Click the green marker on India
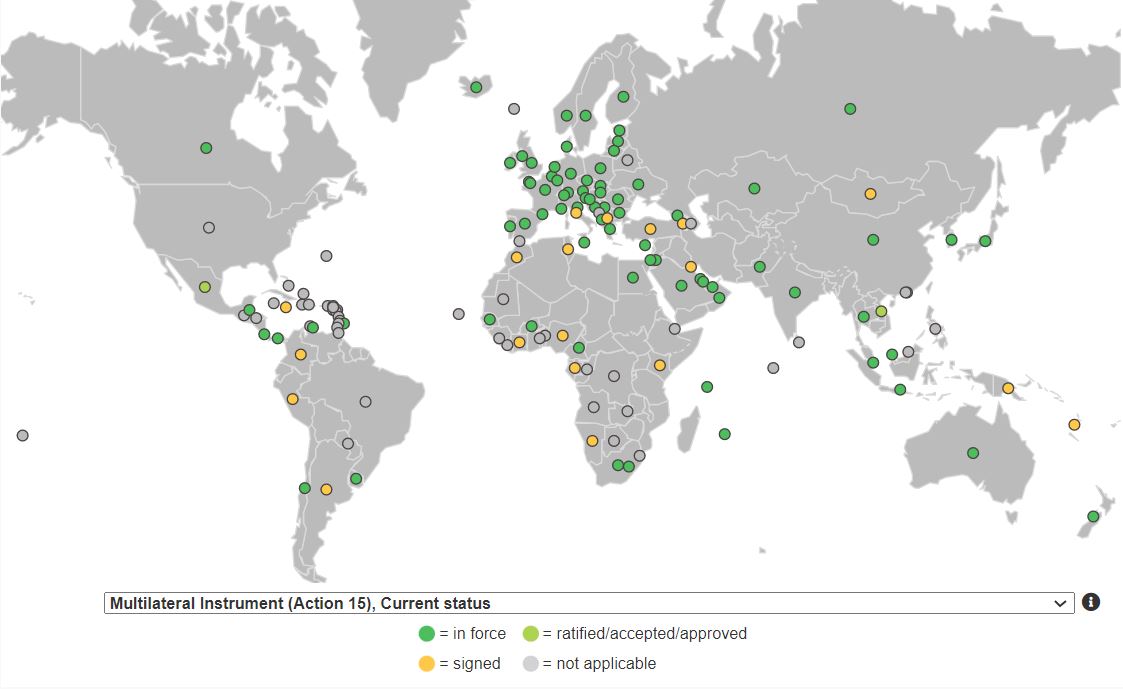Image resolution: width=1123 pixels, height=689 pixels. click(x=793, y=290)
